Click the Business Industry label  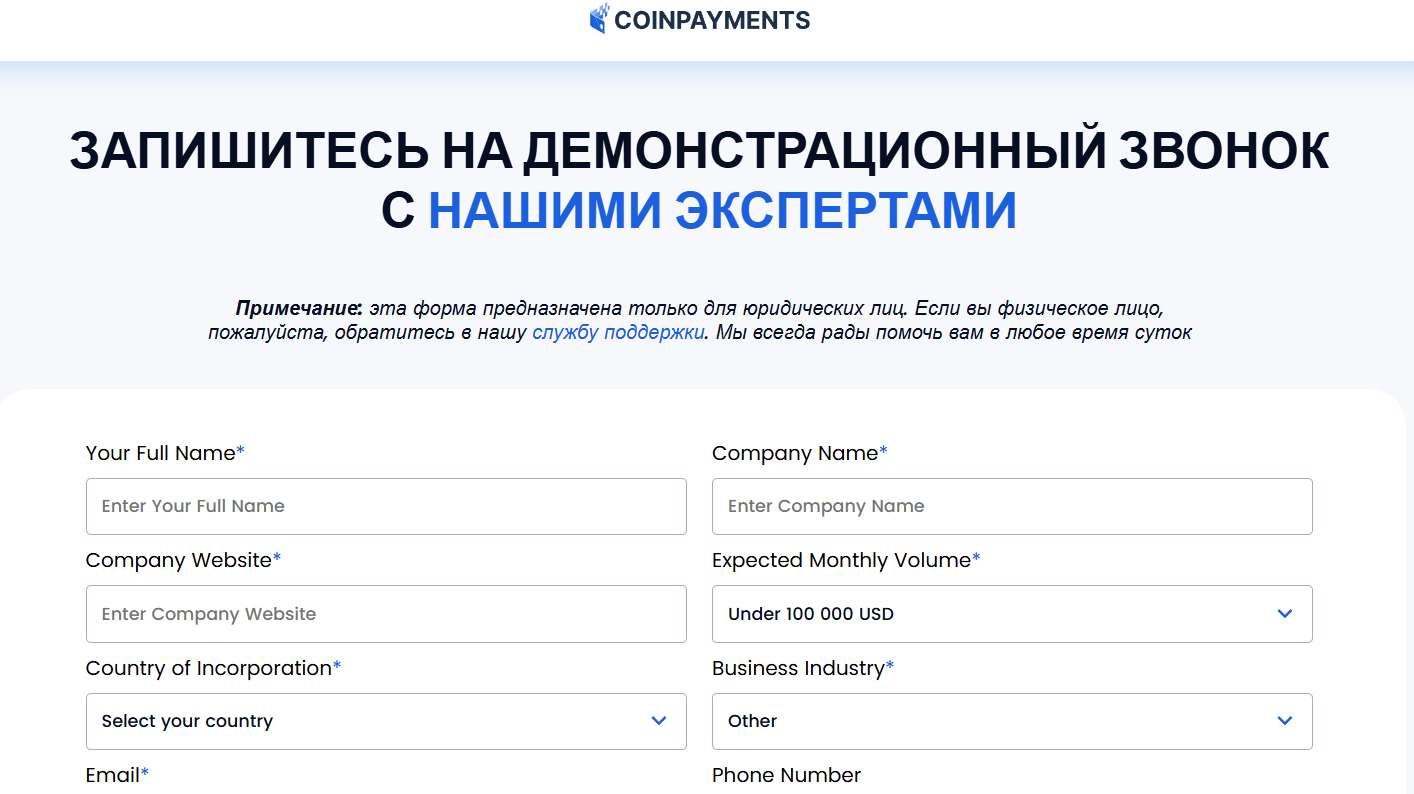[803, 668]
